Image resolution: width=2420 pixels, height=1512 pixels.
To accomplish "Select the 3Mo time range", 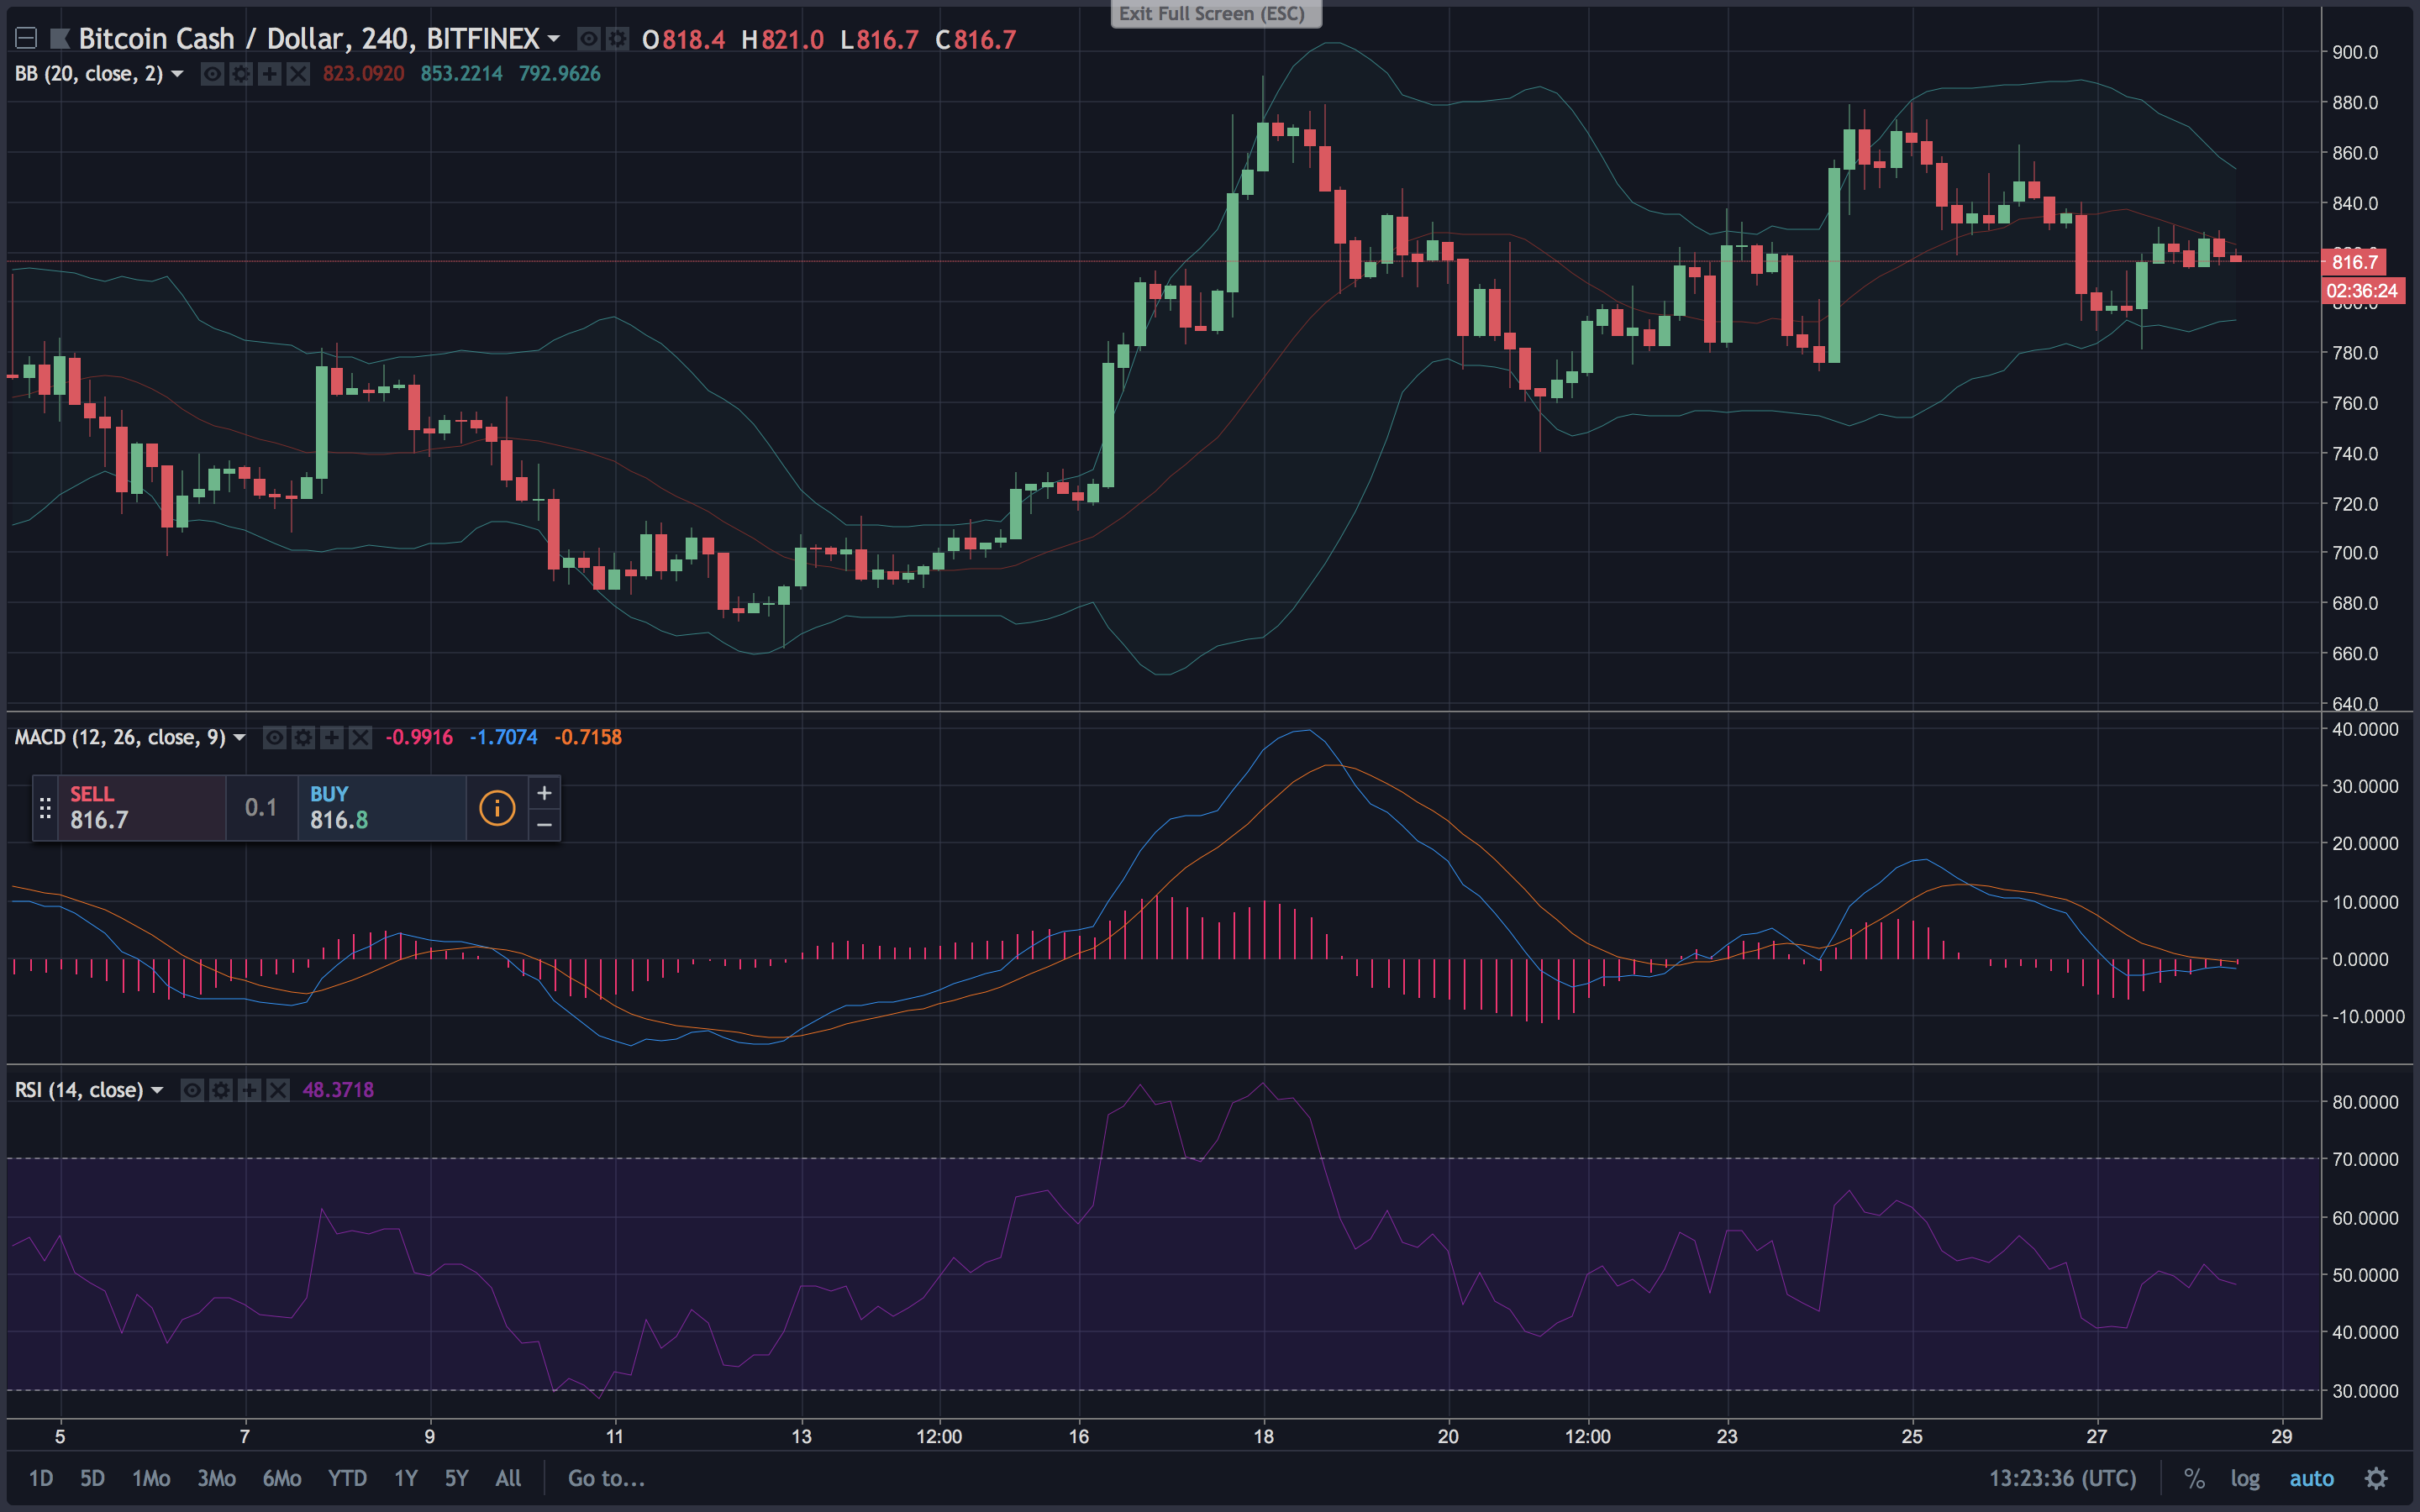I will (x=216, y=1478).
